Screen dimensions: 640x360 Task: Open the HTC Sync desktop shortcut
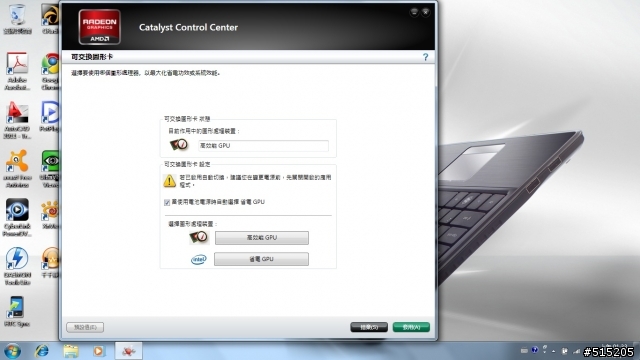[17, 311]
